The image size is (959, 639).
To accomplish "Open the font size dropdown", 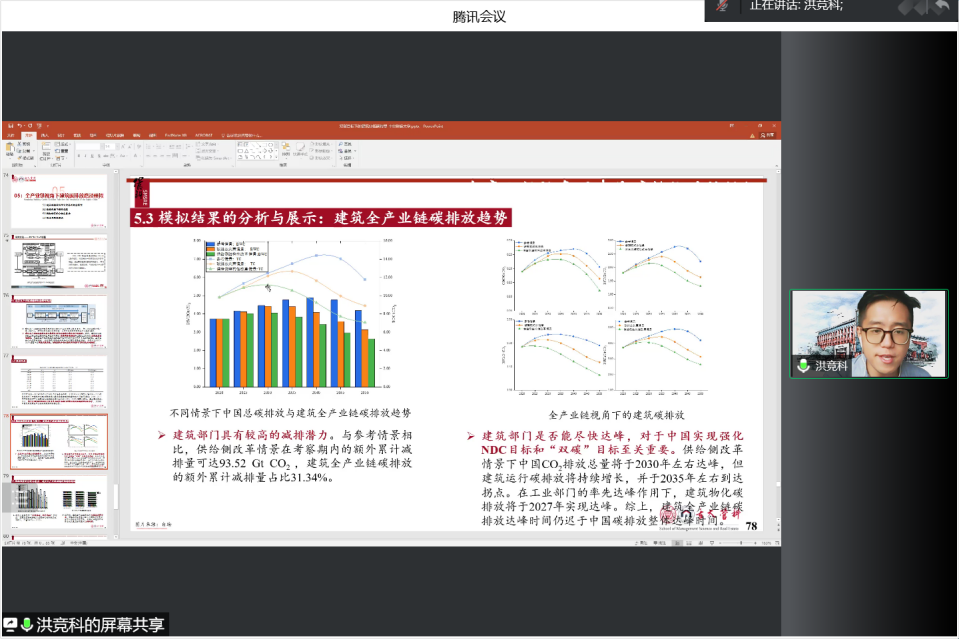I will (x=111, y=146).
